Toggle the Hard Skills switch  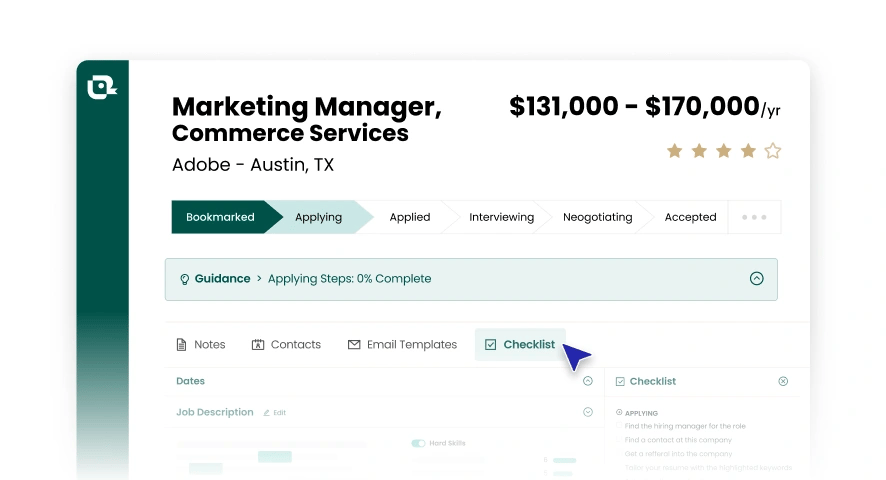(x=418, y=443)
